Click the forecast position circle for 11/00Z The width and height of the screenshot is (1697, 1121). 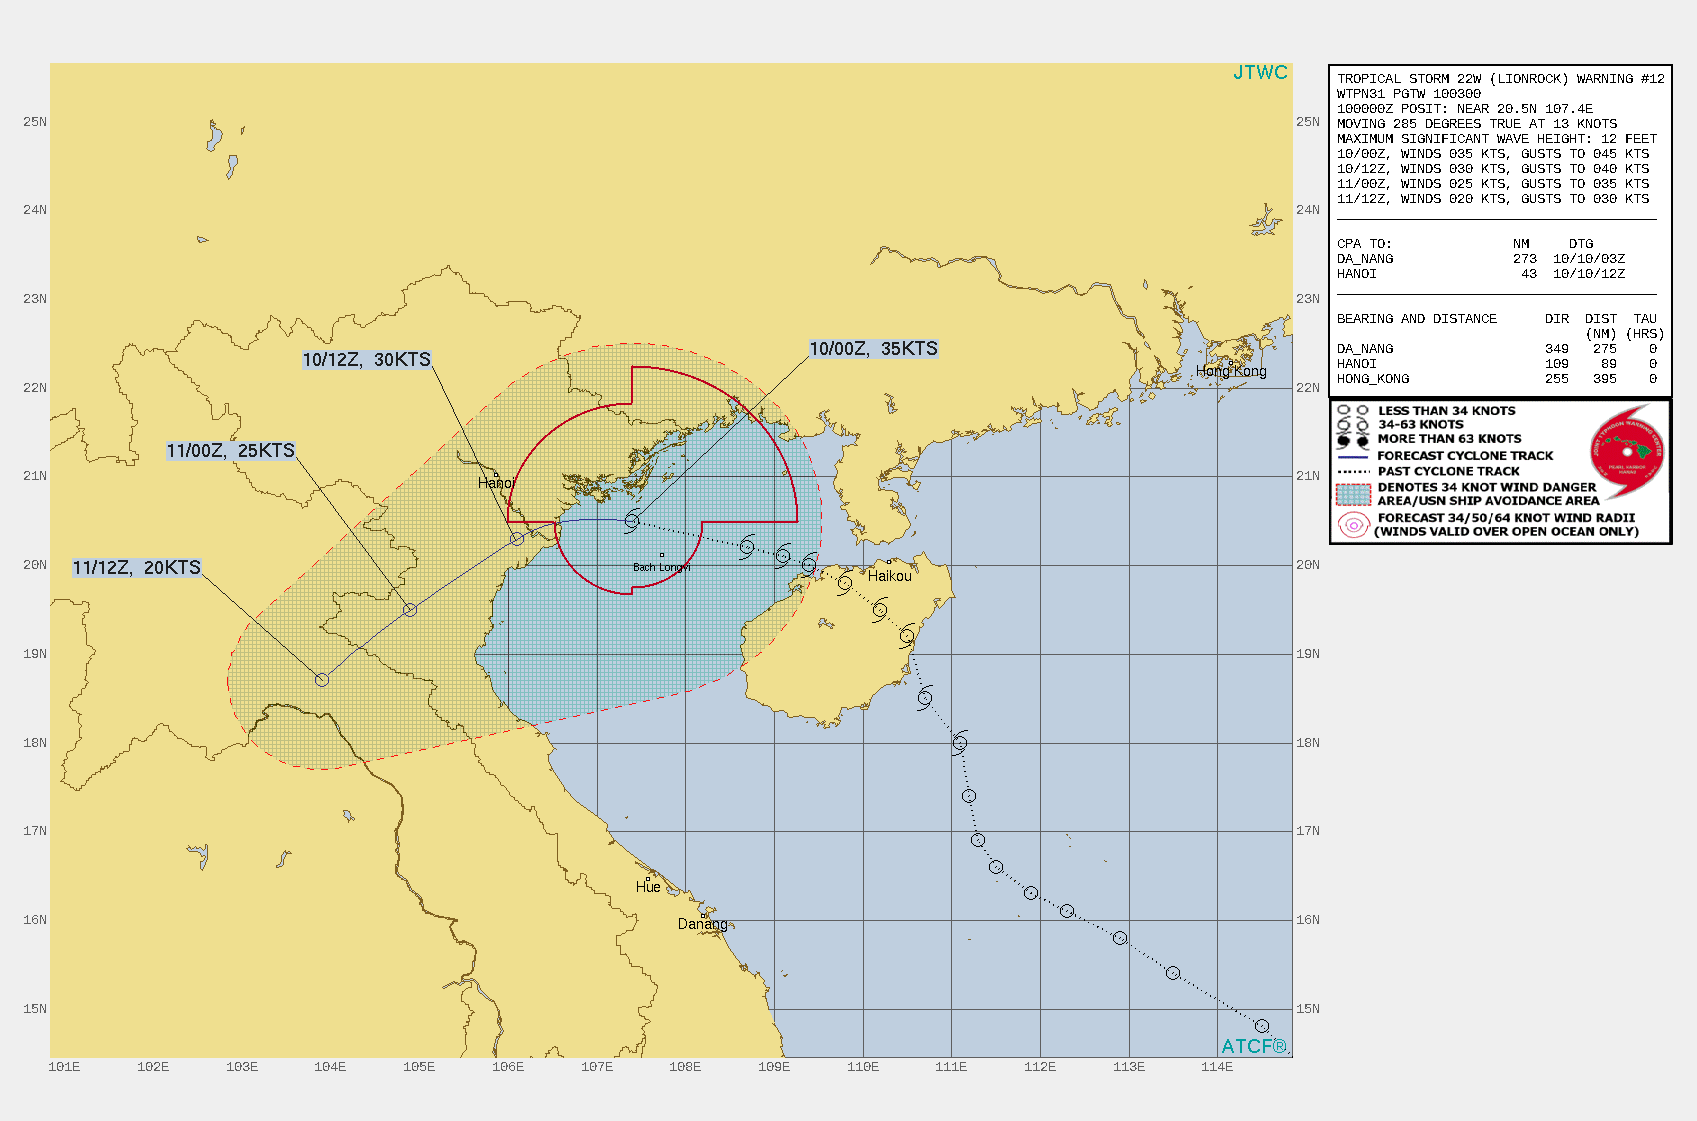[x=410, y=609]
